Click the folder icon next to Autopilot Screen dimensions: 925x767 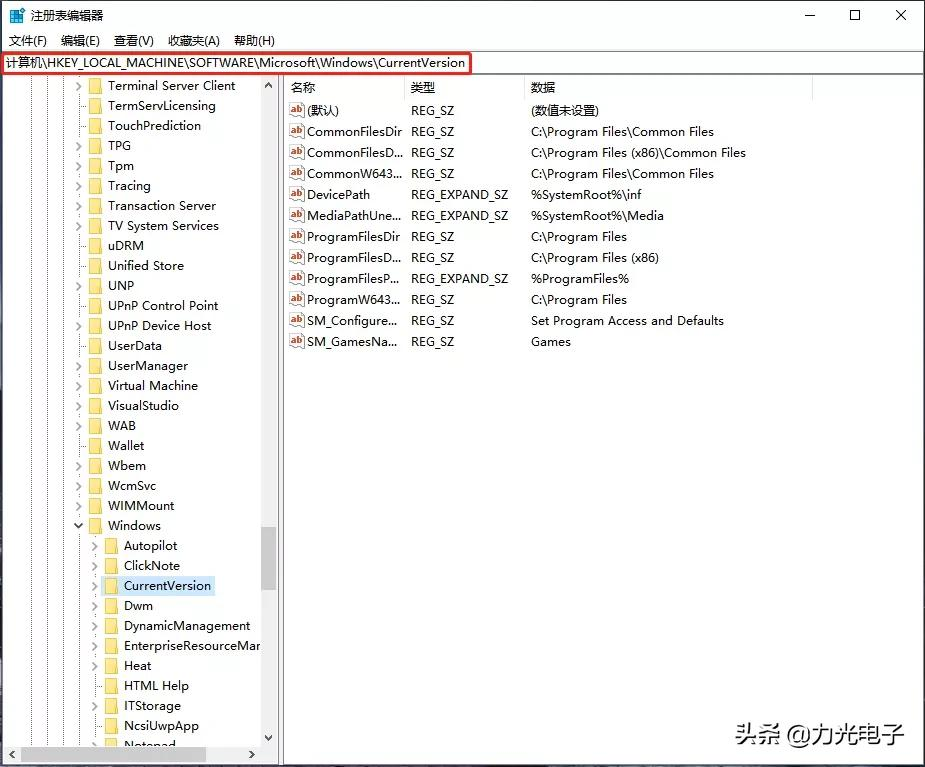[x=111, y=546]
